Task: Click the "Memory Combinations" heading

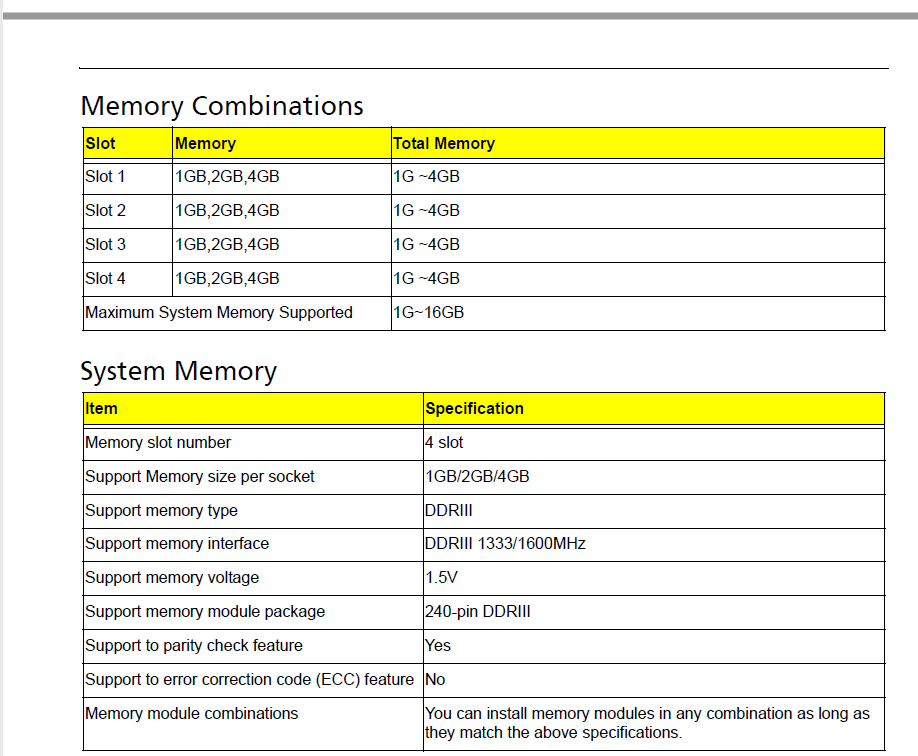Action: [222, 107]
